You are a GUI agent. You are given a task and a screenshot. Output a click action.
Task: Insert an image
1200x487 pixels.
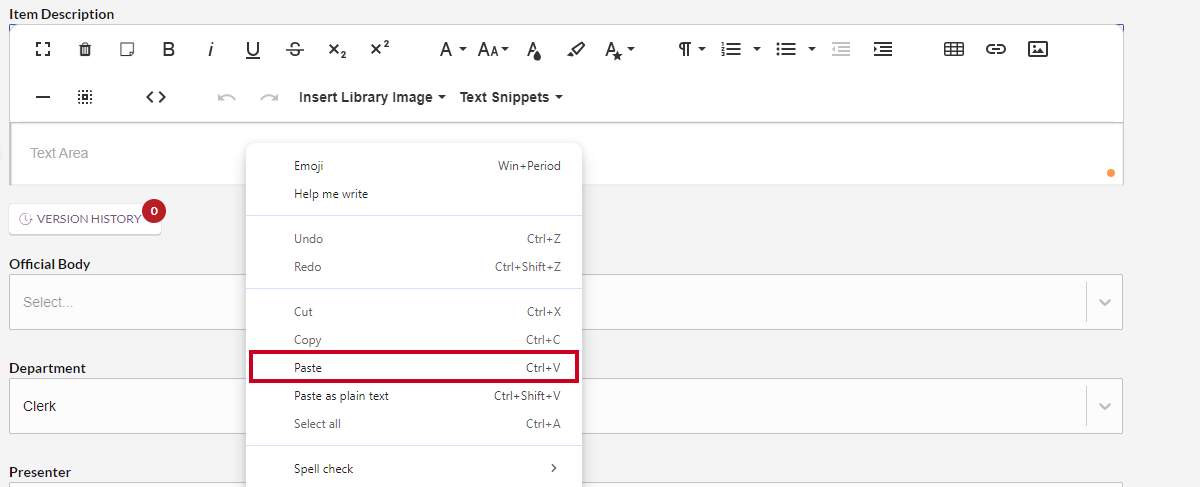click(1038, 49)
